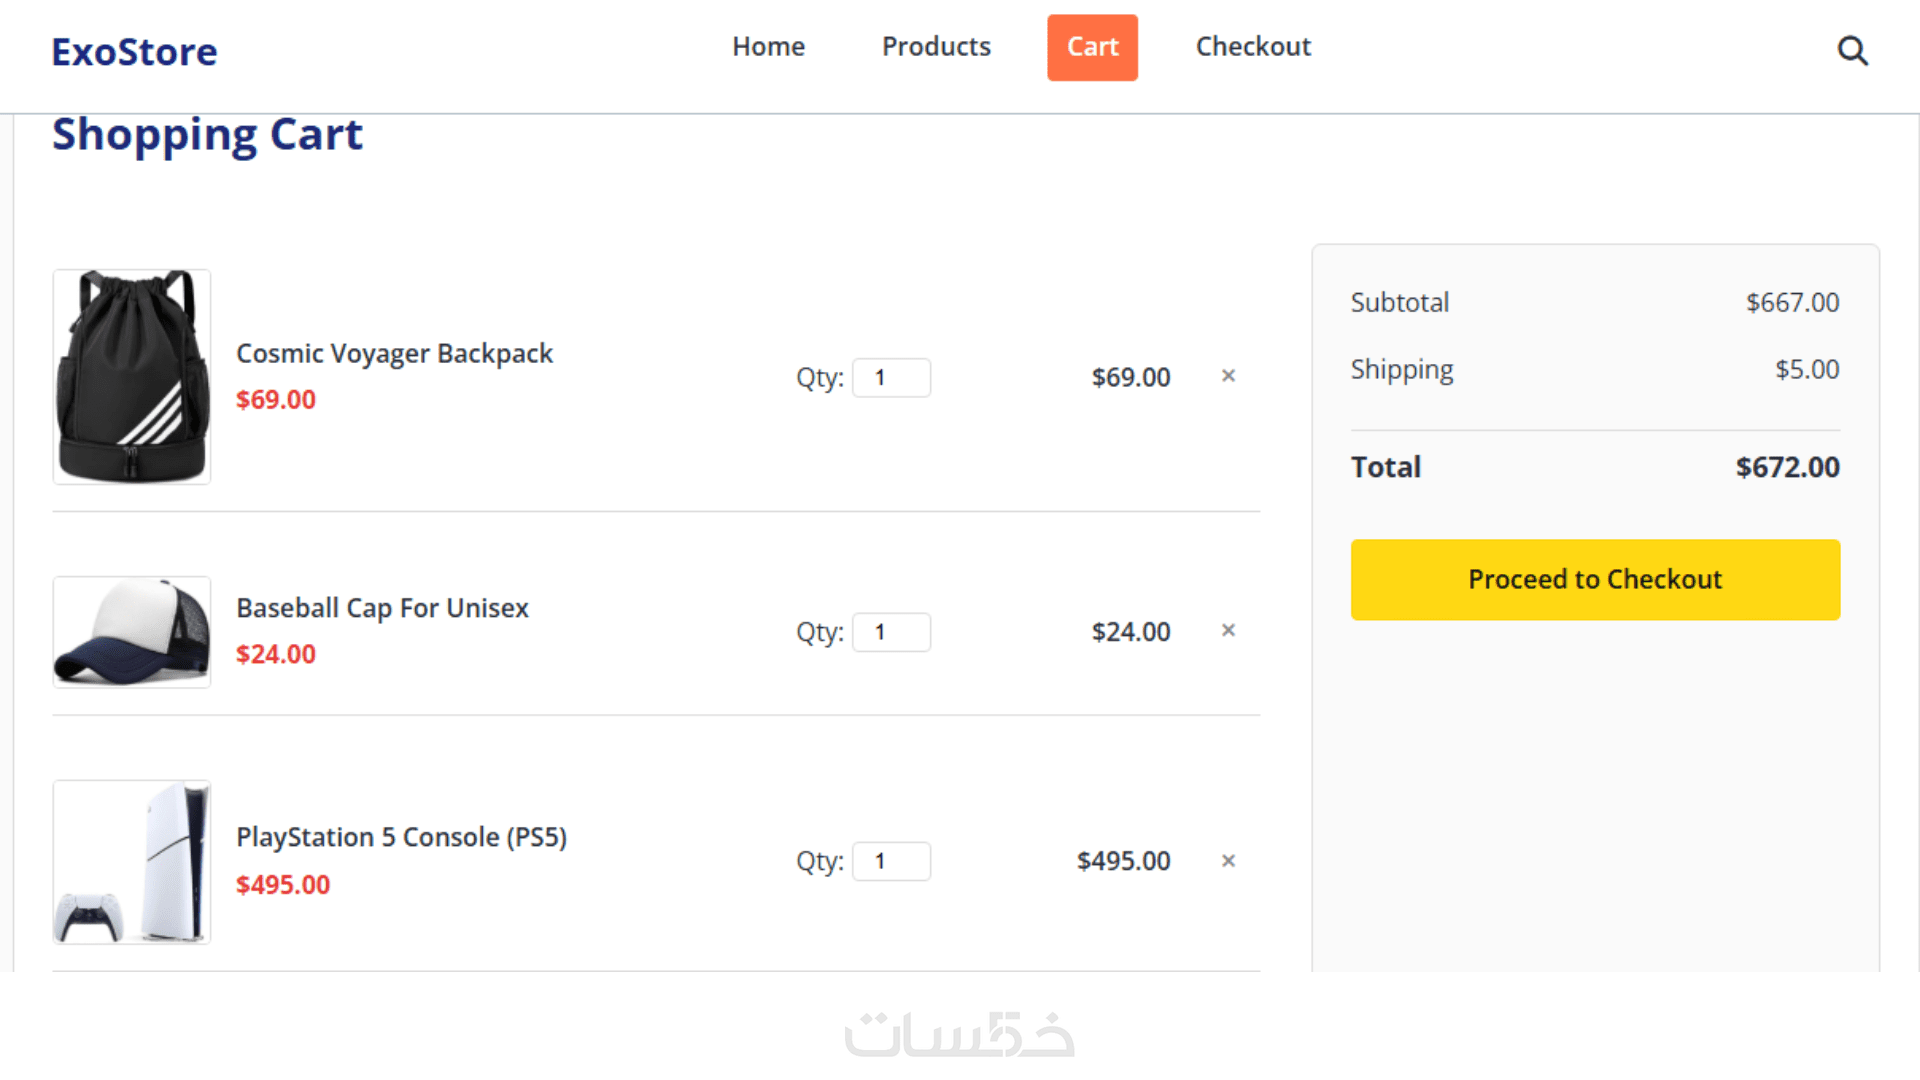Delete PlayStation 5 Console from cart
The height and width of the screenshot is (1080, 1920).
click(x=1228, y=861)
